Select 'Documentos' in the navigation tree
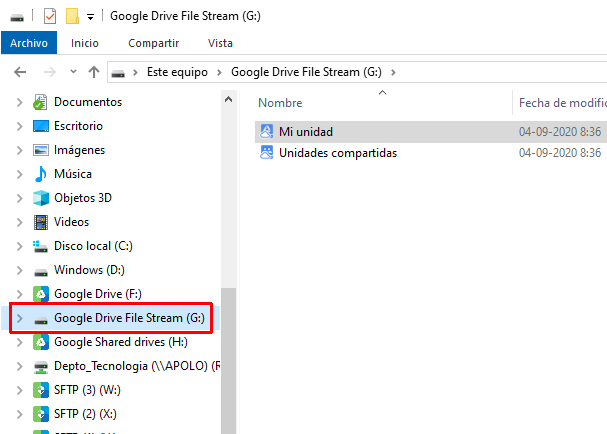 (x=88, y=102)
